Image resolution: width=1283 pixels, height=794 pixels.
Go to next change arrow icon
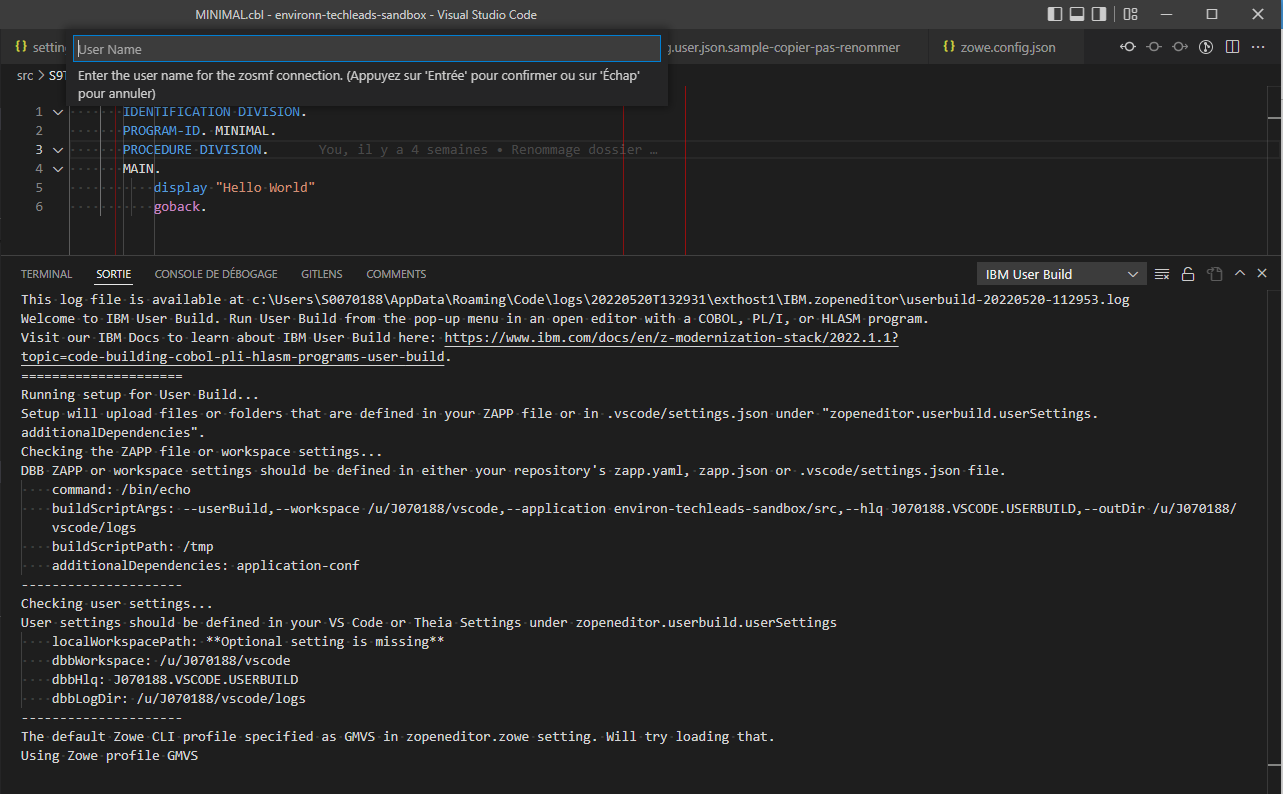click(x=1179, y=46)
